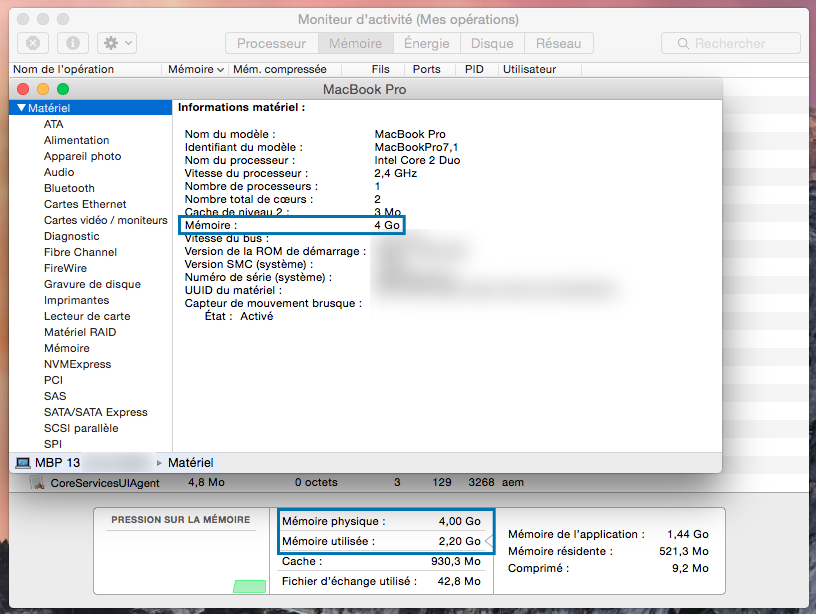
Task: Switch to the Énergie tab
Action: (x=426, y=43)
